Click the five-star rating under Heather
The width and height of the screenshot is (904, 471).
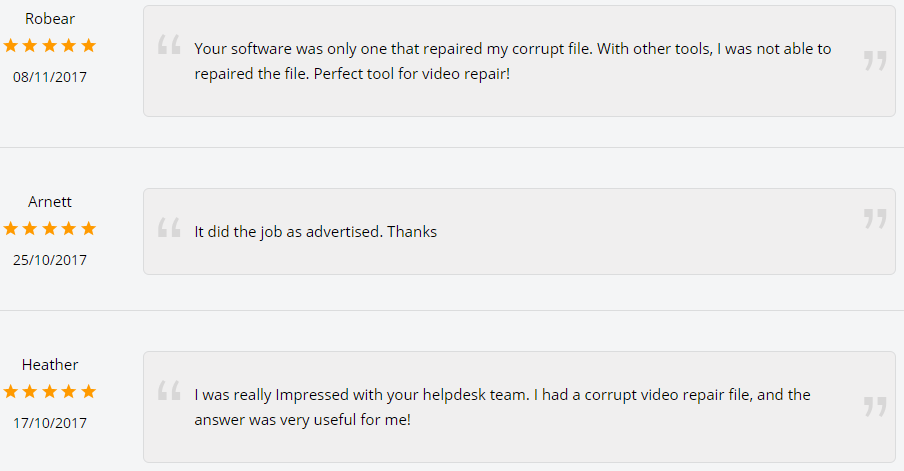coord(50,392)
